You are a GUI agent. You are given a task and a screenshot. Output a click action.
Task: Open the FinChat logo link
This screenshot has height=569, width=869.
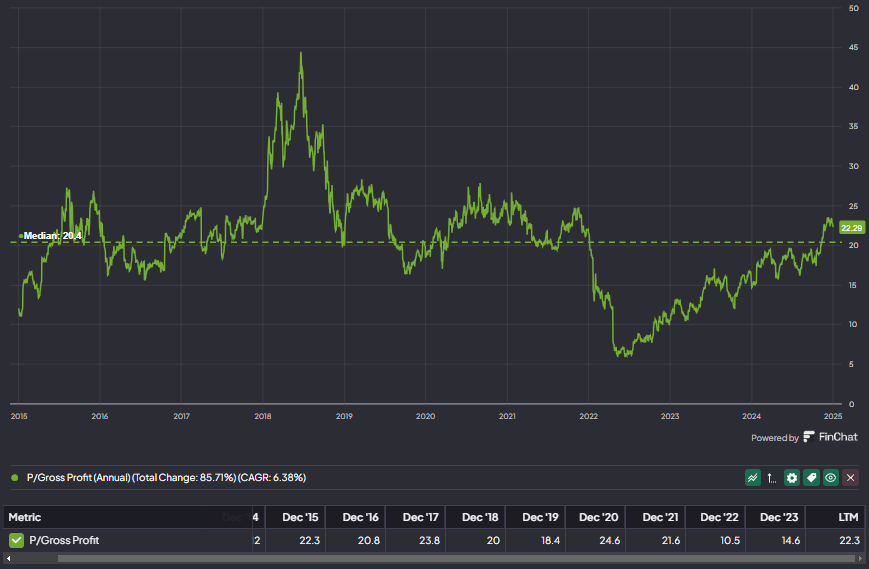click(x=830, y=437)
